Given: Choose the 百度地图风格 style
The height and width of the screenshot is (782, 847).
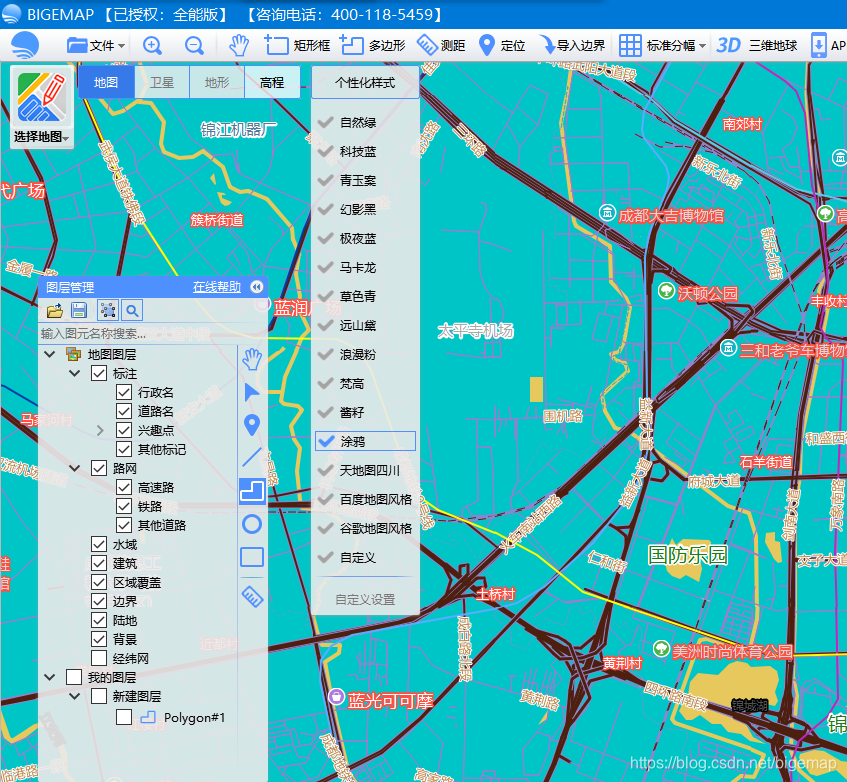Looking at the screenshot, I should click(375, 500).
